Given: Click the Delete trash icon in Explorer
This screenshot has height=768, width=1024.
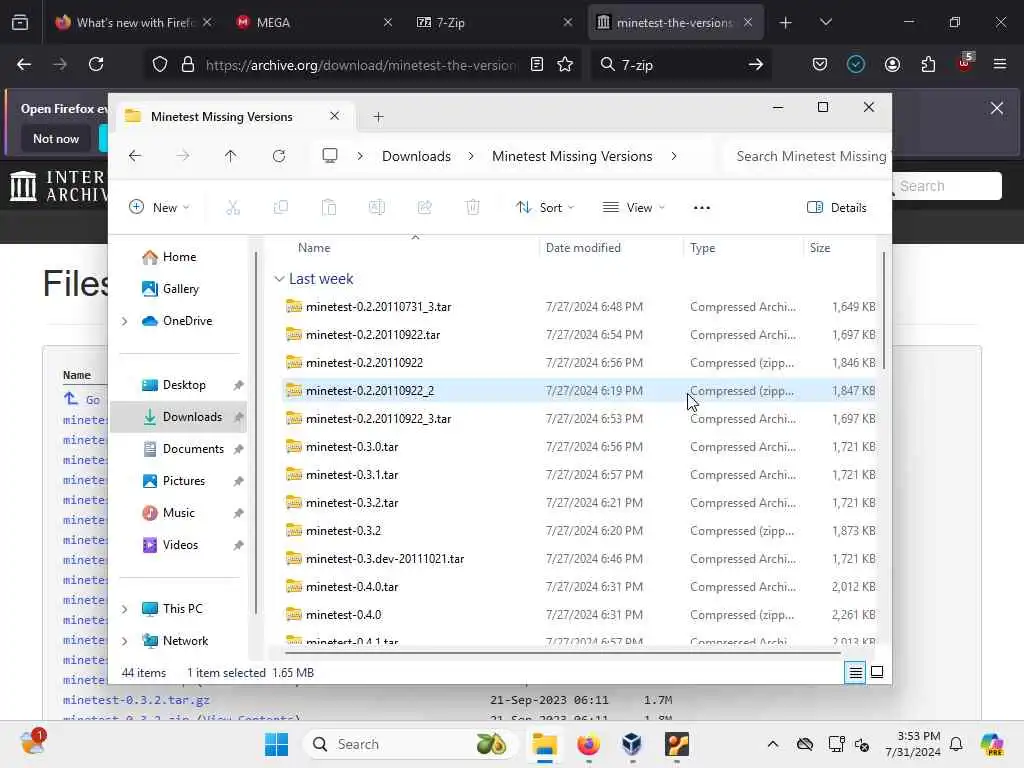Looking at the screenshot, I should (473, 208).
